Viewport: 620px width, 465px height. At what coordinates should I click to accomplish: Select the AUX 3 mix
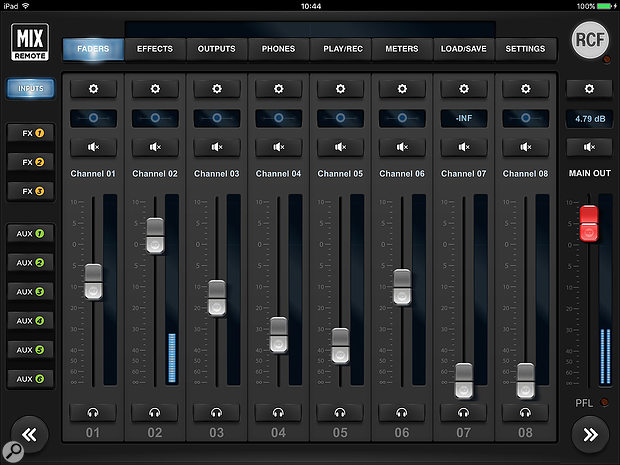click(x=30, y=292)
